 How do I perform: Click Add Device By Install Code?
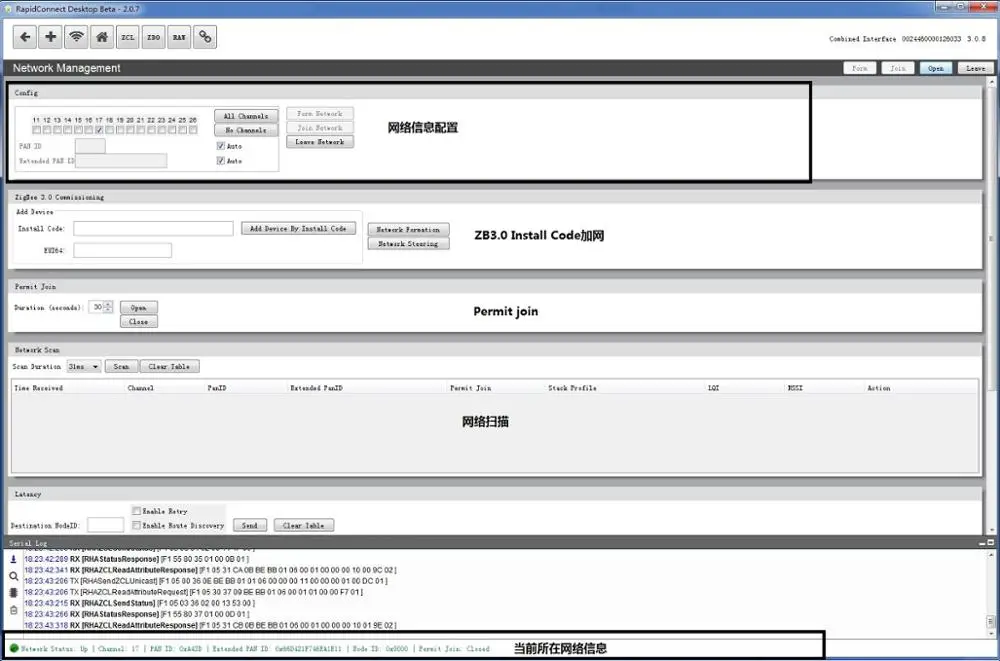298,228
